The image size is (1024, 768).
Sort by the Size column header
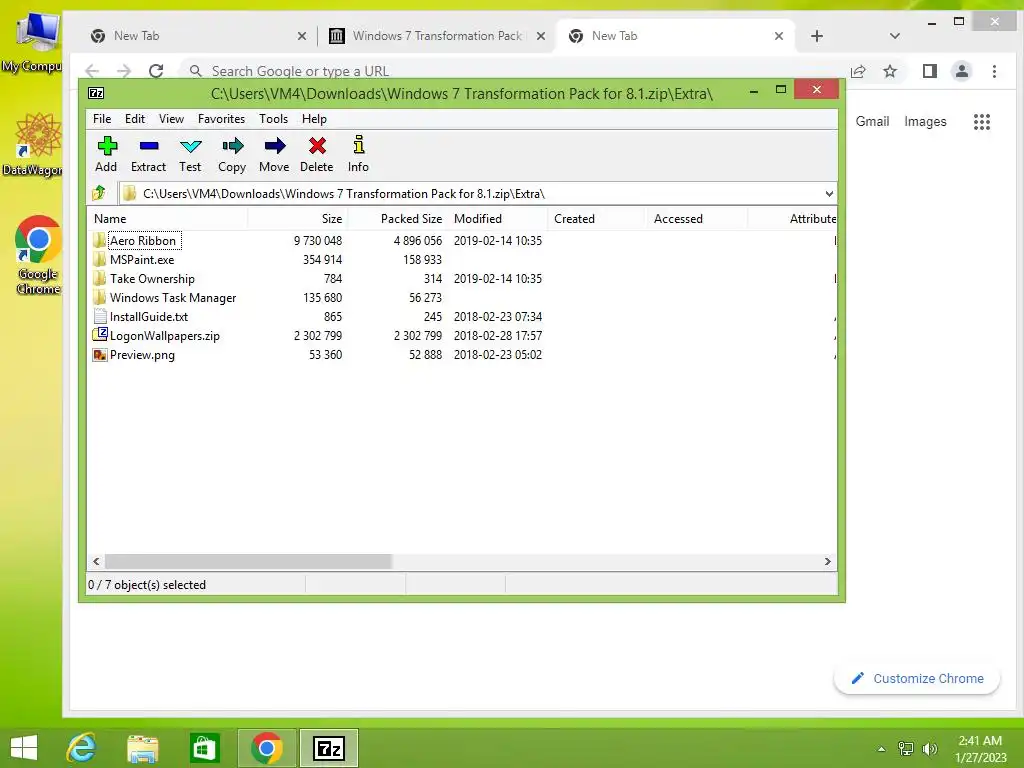pos(297,219)
